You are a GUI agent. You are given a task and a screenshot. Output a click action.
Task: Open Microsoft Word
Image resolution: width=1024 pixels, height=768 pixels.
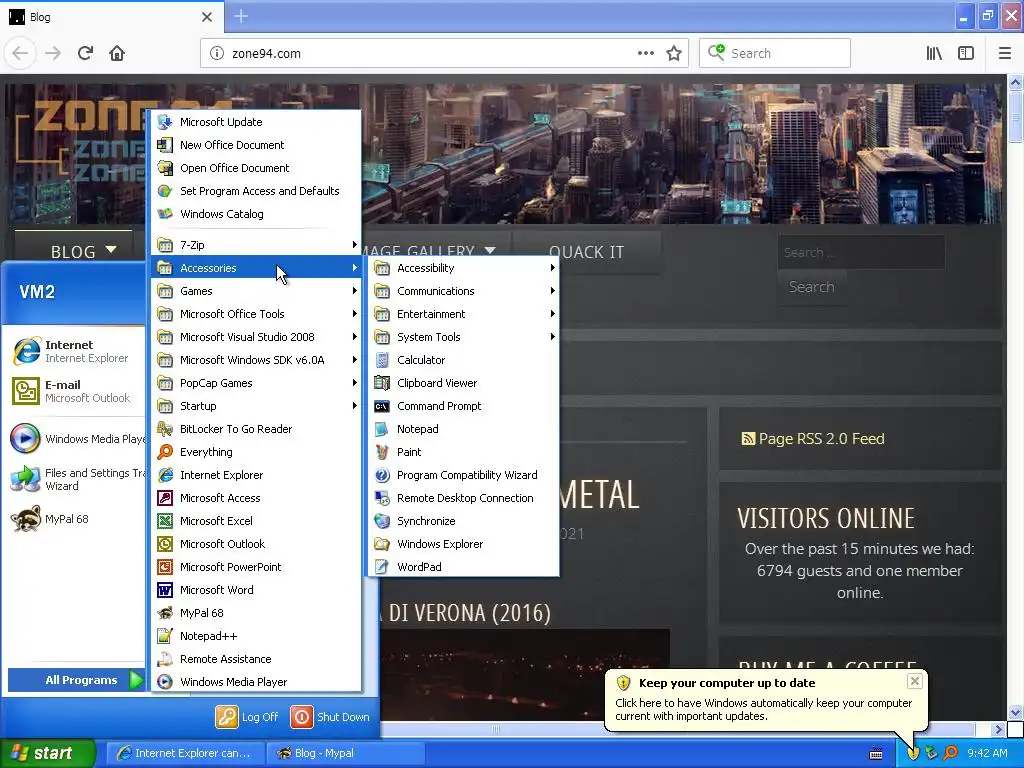(256, 590)
